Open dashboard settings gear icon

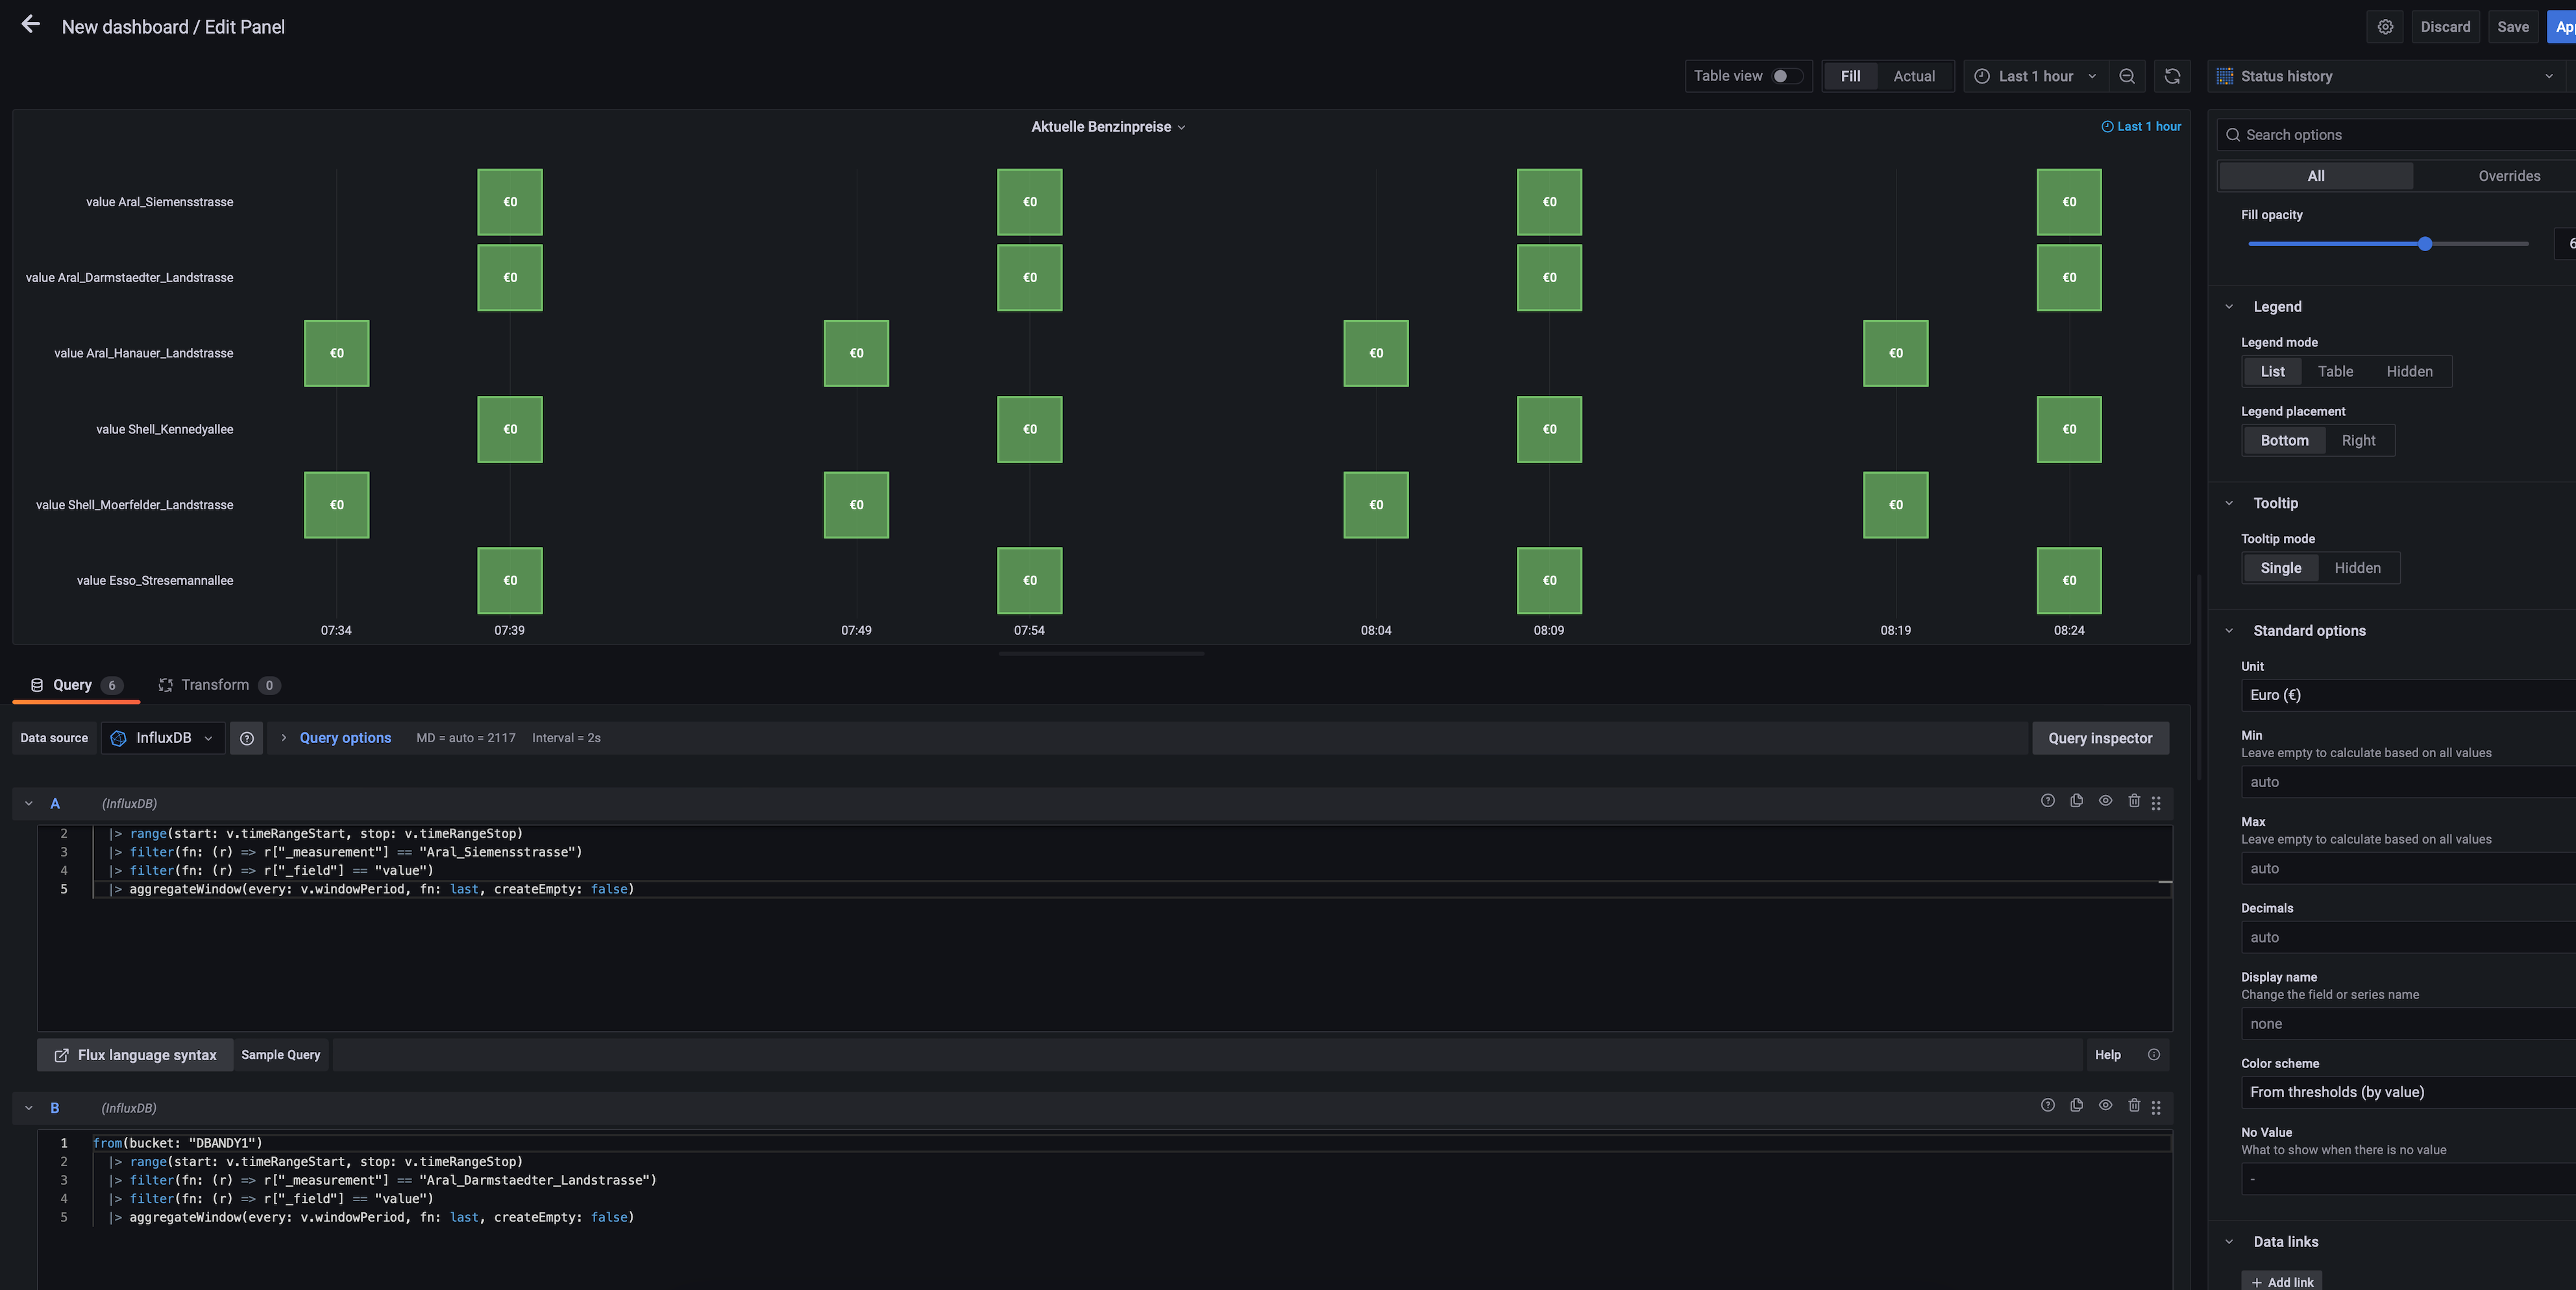[2385, 27]
